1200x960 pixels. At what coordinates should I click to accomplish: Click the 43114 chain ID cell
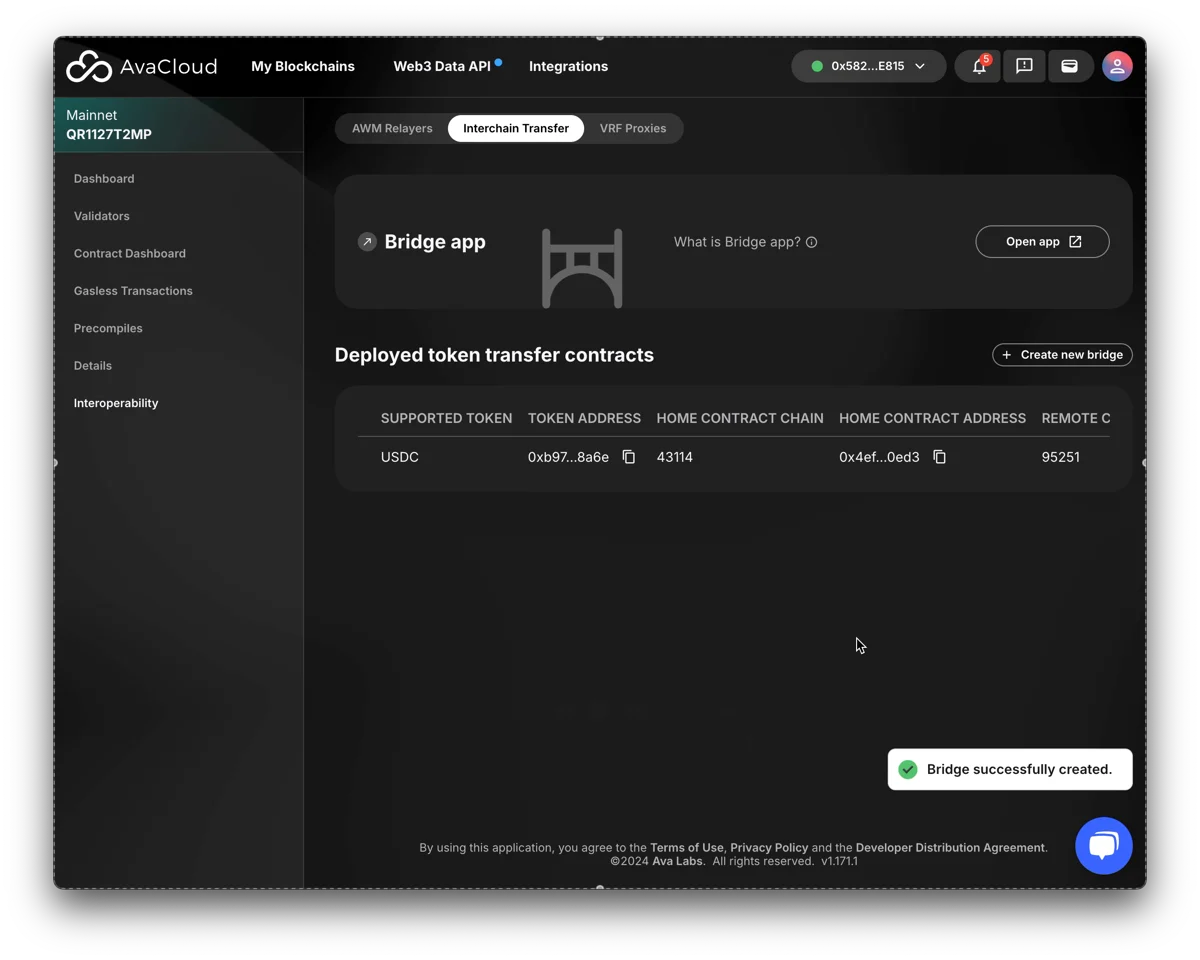[675, 457]
